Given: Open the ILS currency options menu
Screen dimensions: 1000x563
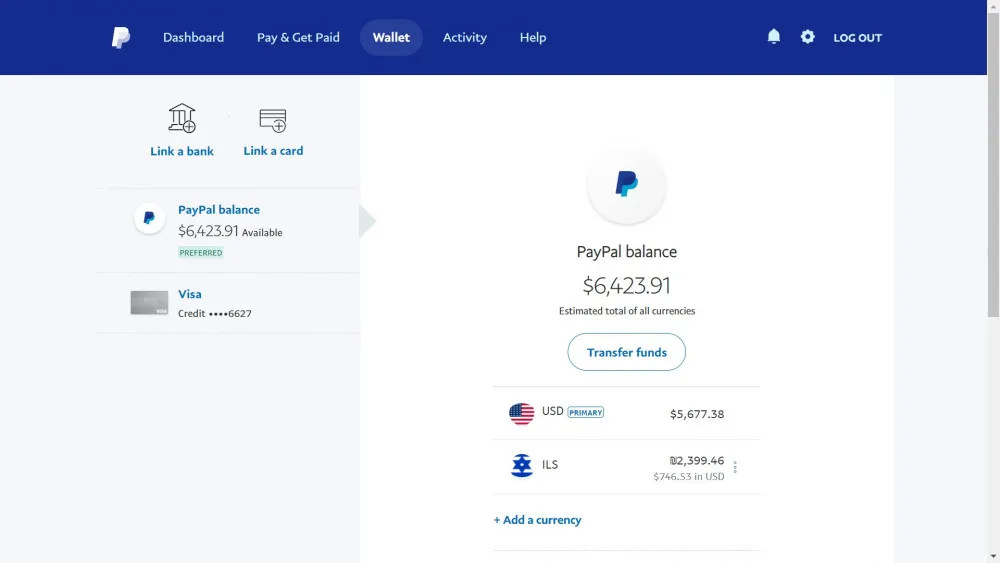Looking at the screenshot, I should pyautogui.click(x=735, y=467).
